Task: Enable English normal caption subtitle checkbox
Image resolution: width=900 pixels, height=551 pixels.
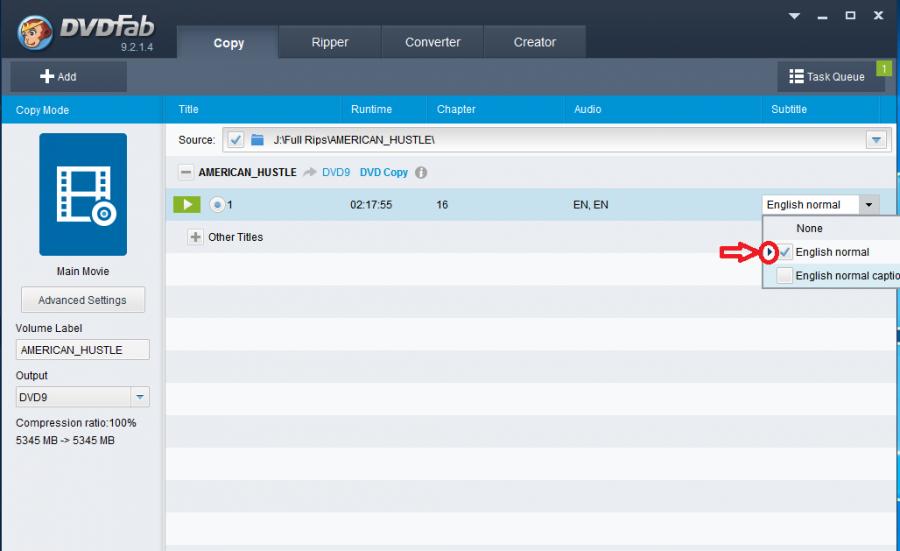Action: tap(785, 276)
